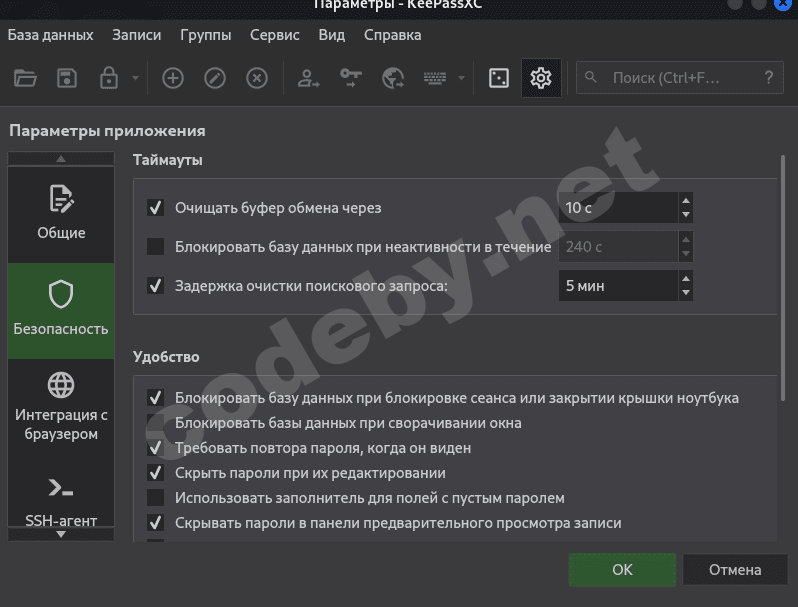Click the copy URL globe icon

click(x=393, y=78)
